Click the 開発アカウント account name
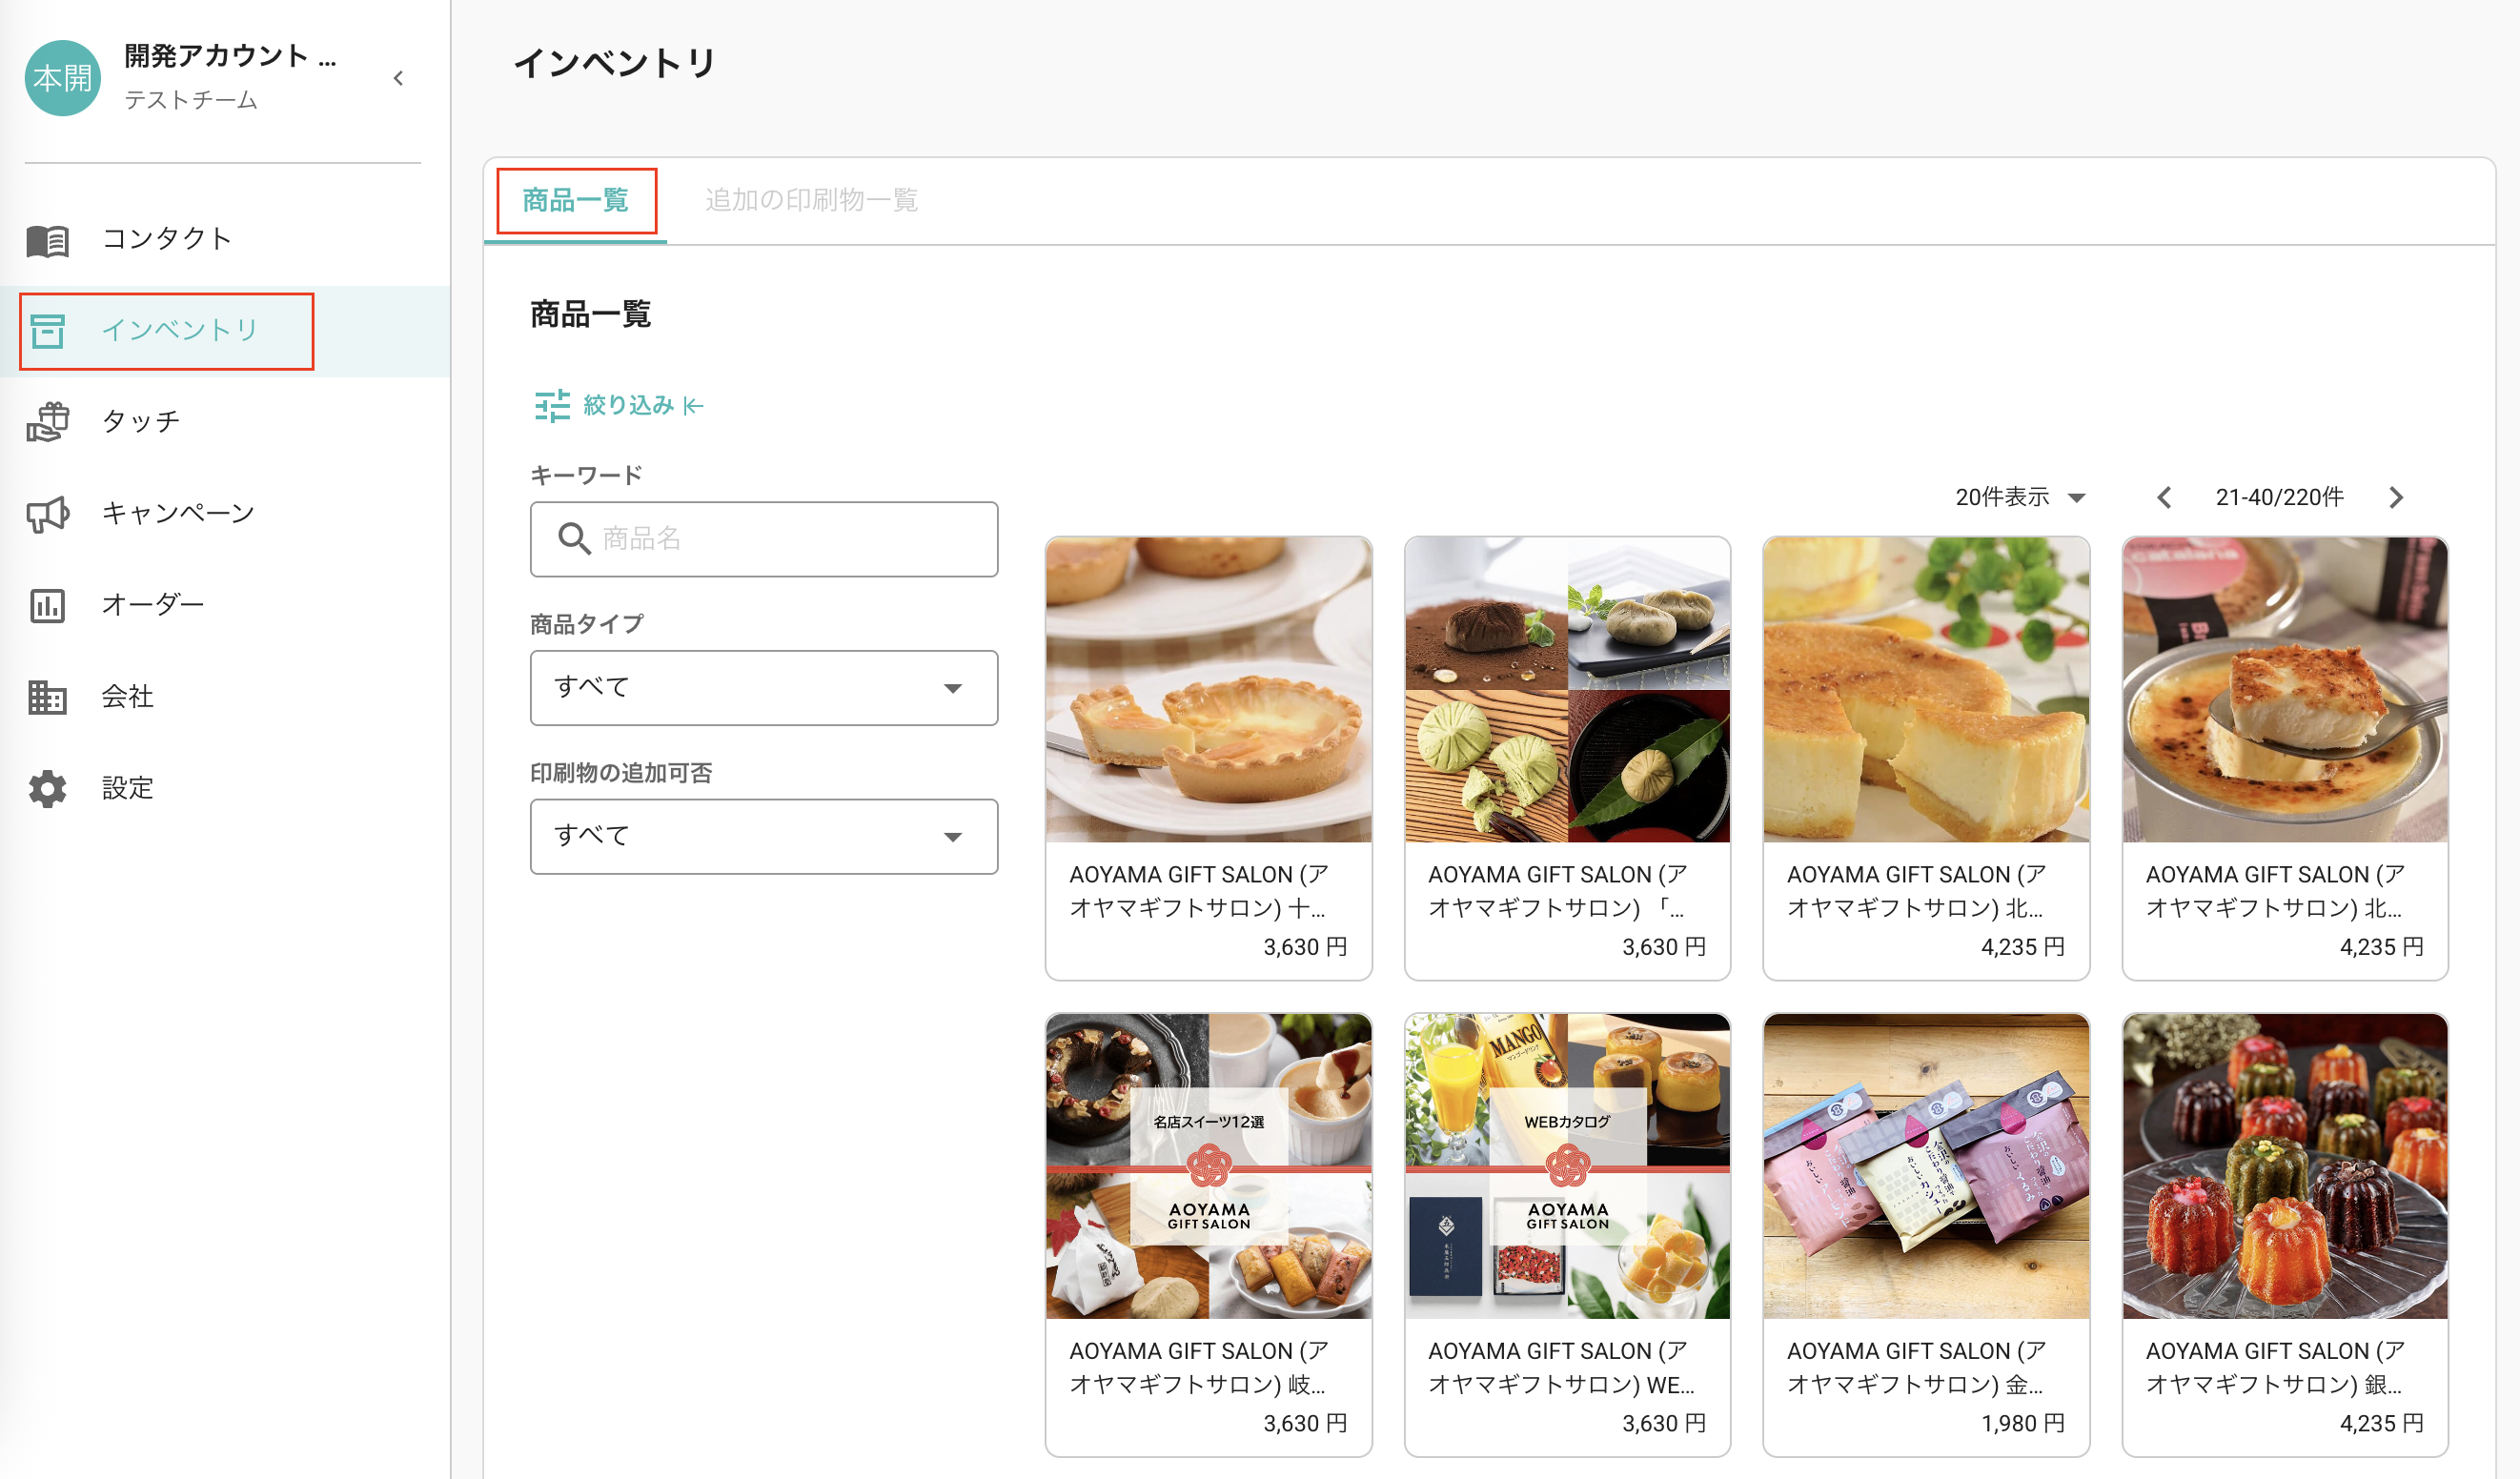This screenshot has width=2520, height=1479. point(230,56)
